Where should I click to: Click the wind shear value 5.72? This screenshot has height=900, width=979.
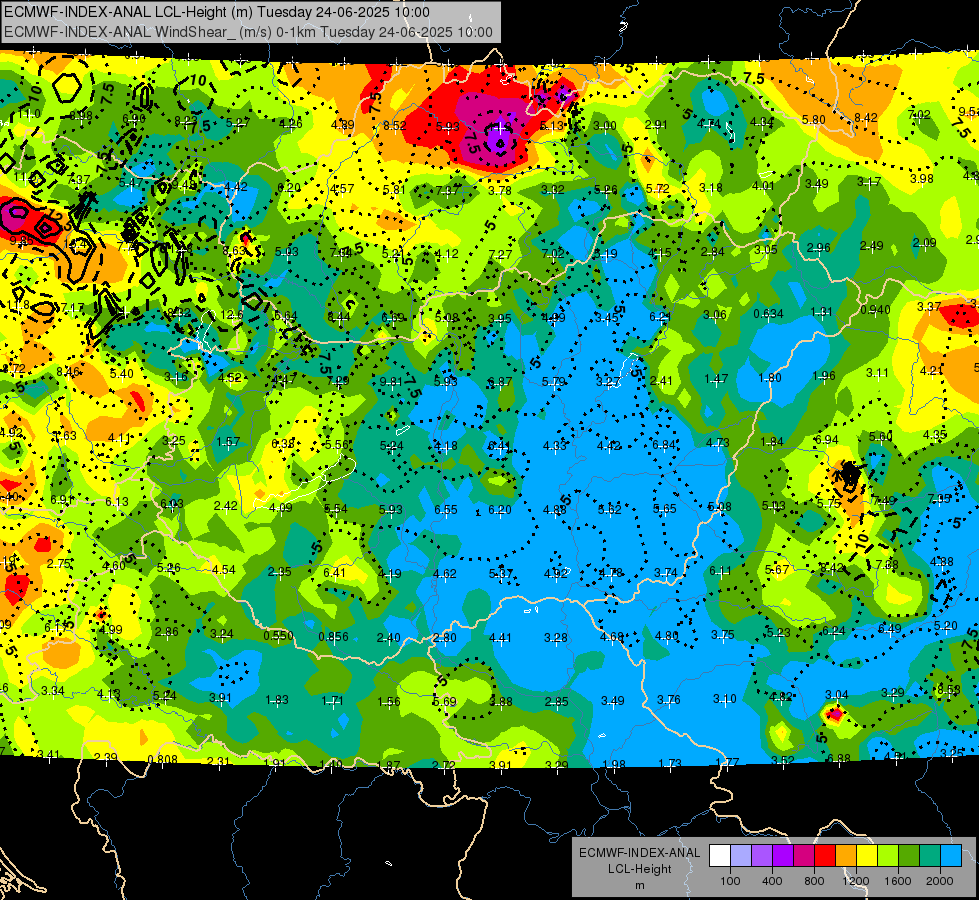tap(657, 189)
